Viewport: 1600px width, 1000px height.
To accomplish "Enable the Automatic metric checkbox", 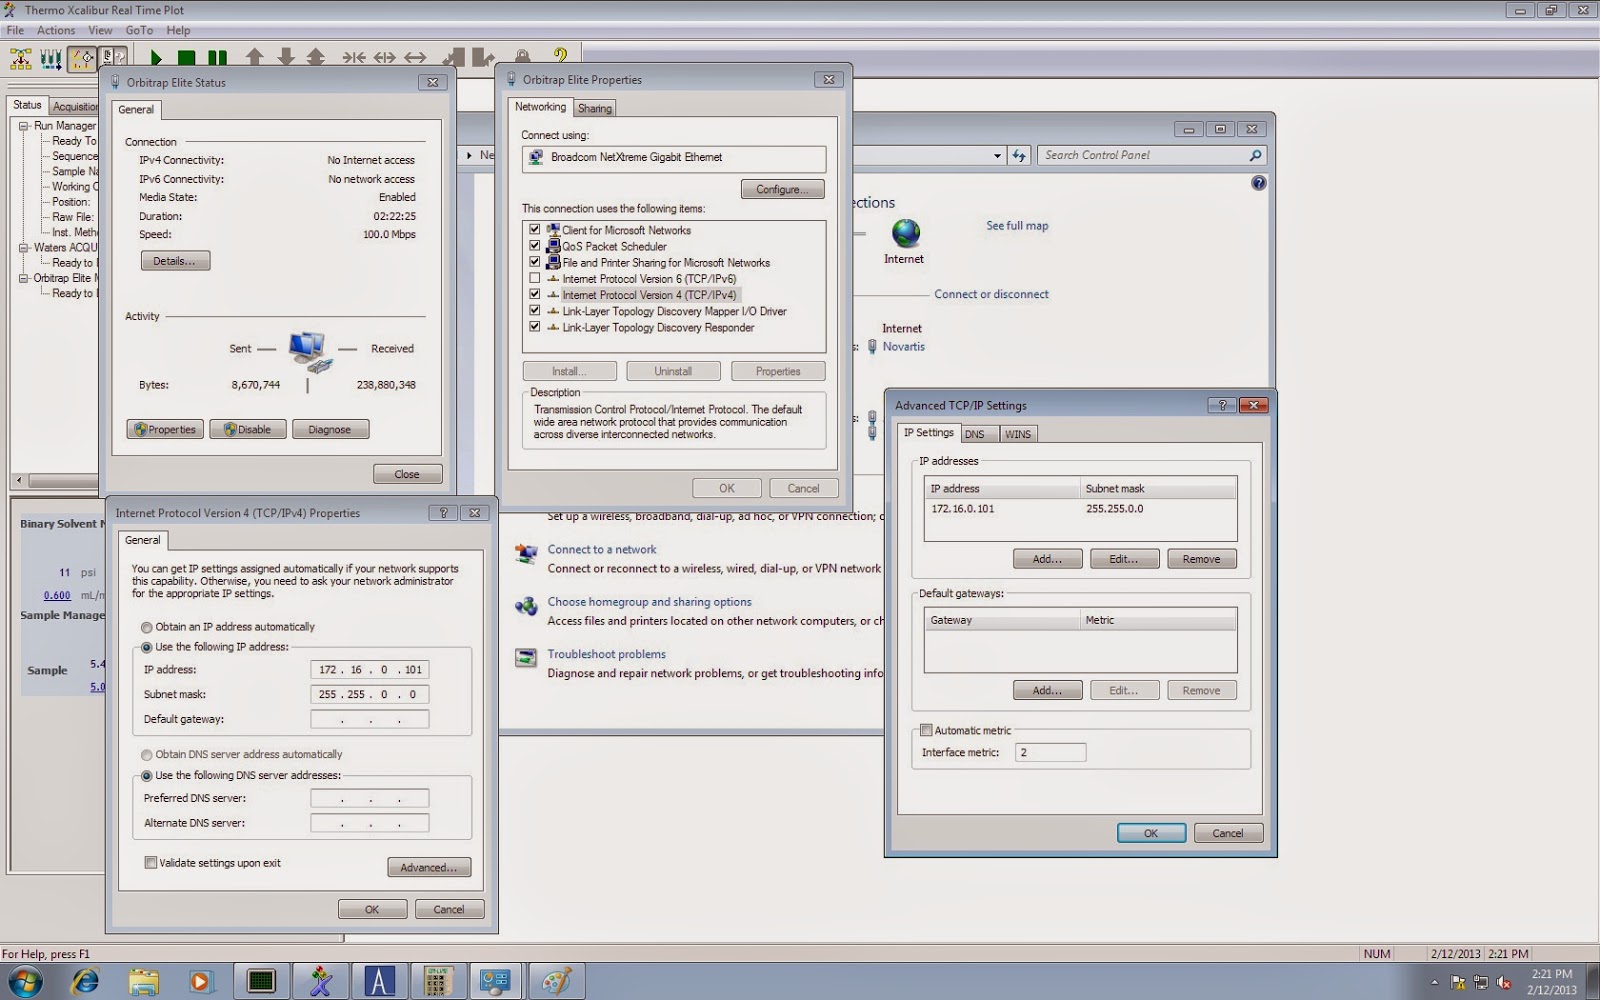I will 926,731.
